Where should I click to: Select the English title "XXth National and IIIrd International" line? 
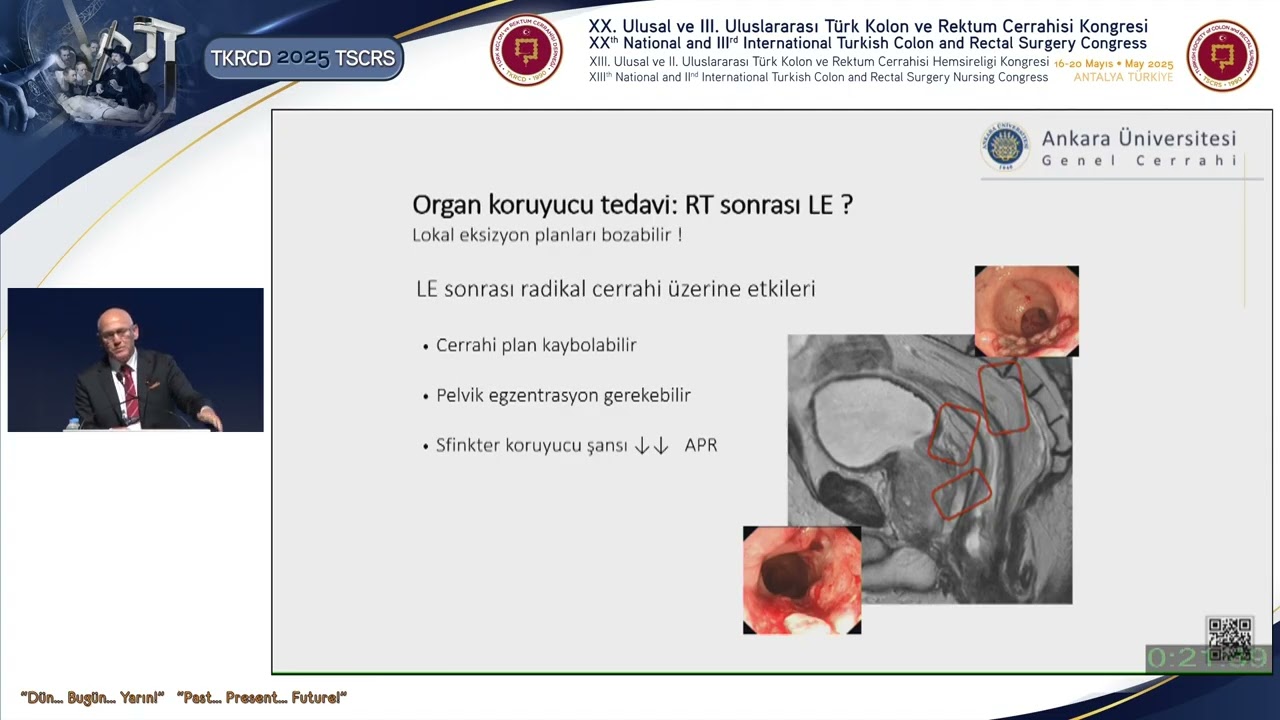coord(868,44)
